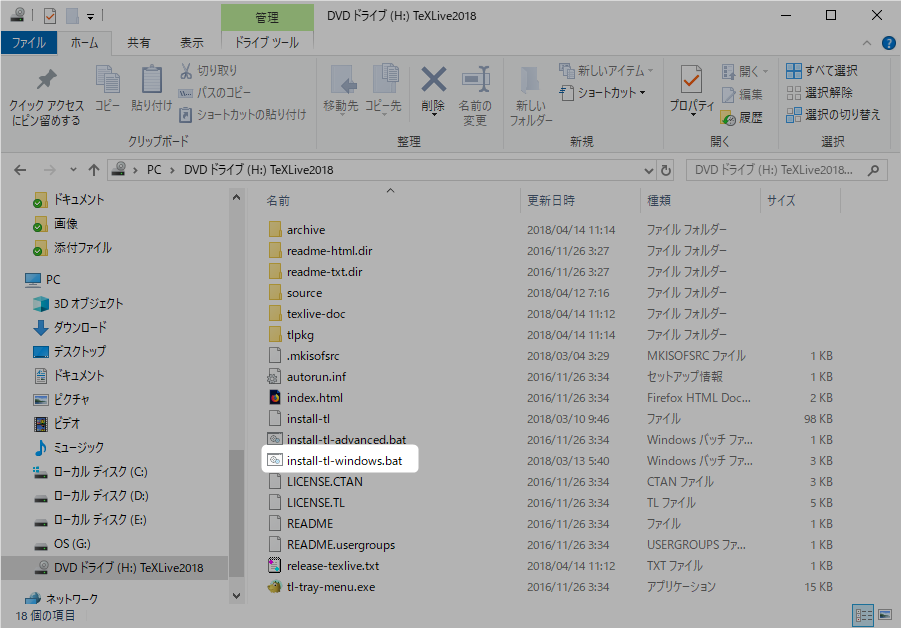The width and height of the screenshot is (901, 628).
Task: Expand address bar history dropdown
Action: (648, 170)
